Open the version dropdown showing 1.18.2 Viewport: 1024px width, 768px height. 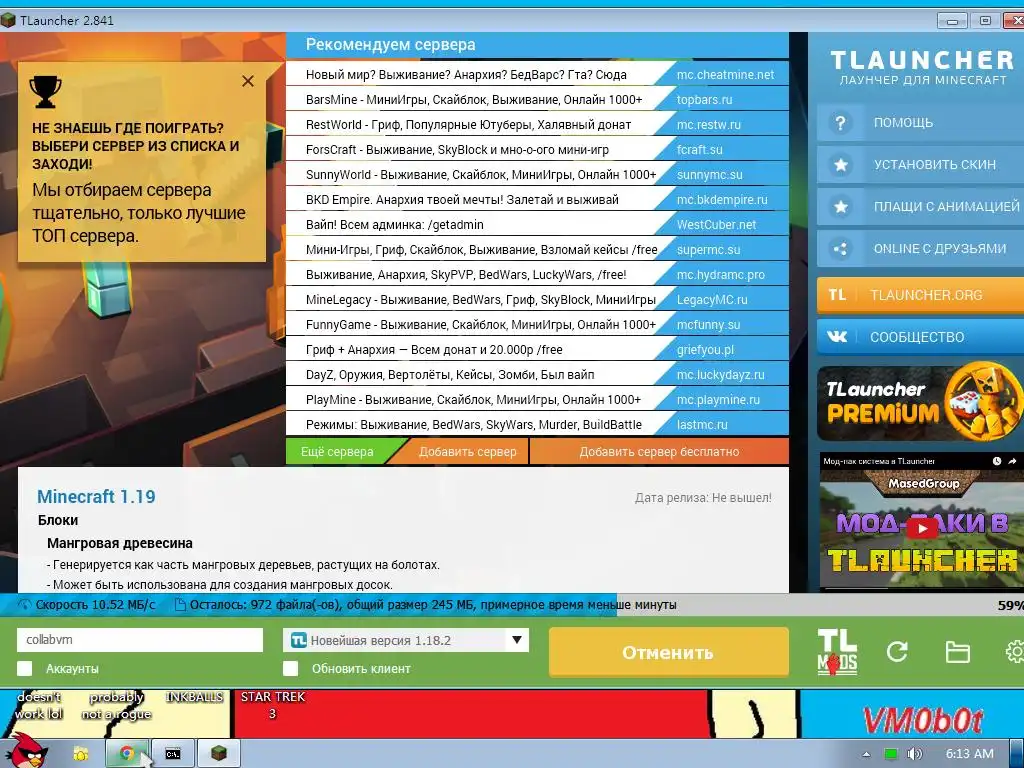pos(406,640)
